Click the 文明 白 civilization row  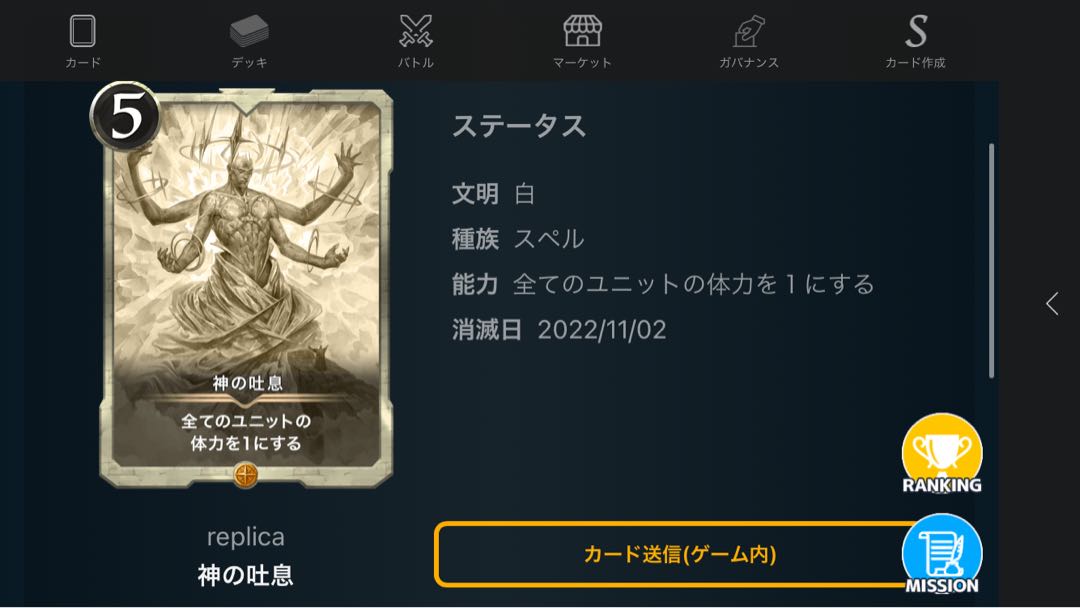[493, 194]
